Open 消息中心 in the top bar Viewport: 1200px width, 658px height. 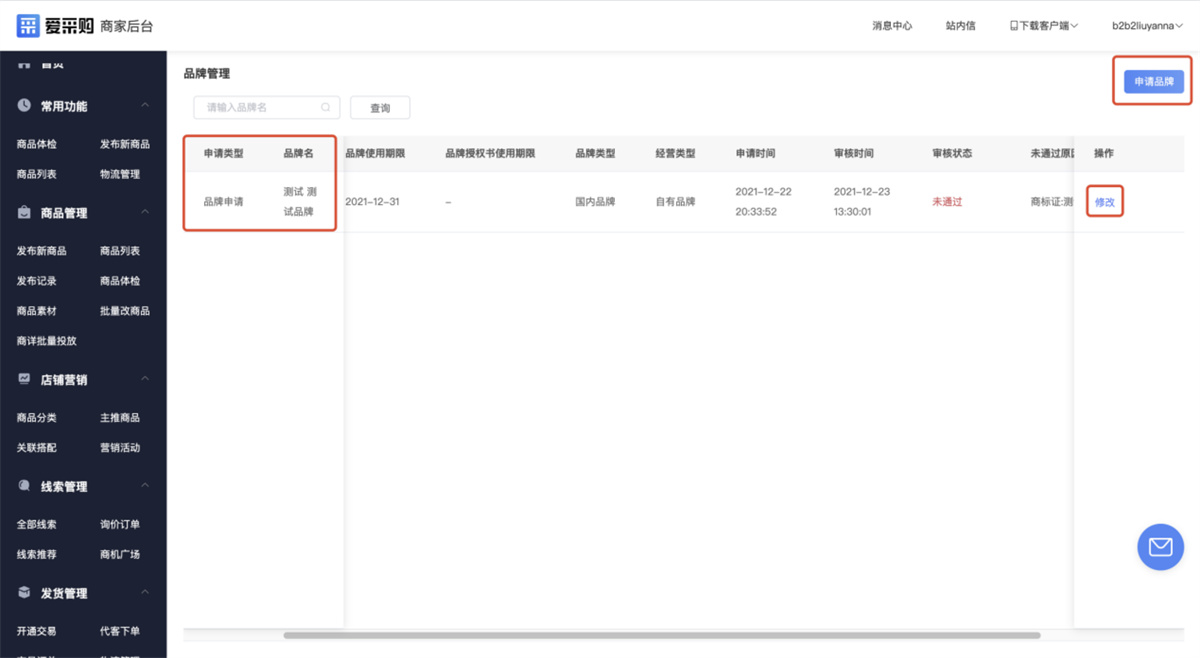[x=892, y=26]
